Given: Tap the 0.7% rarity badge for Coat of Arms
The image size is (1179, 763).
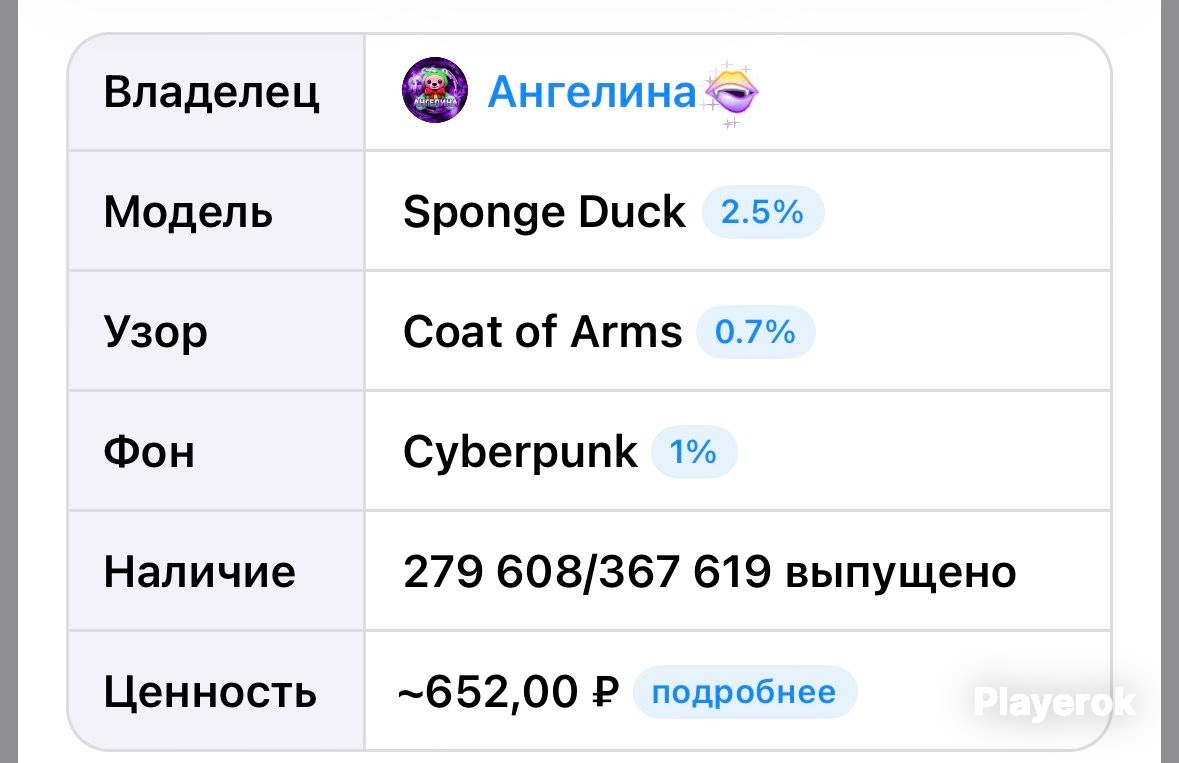Looking at the screenshot, I should (x=755, y=332).
